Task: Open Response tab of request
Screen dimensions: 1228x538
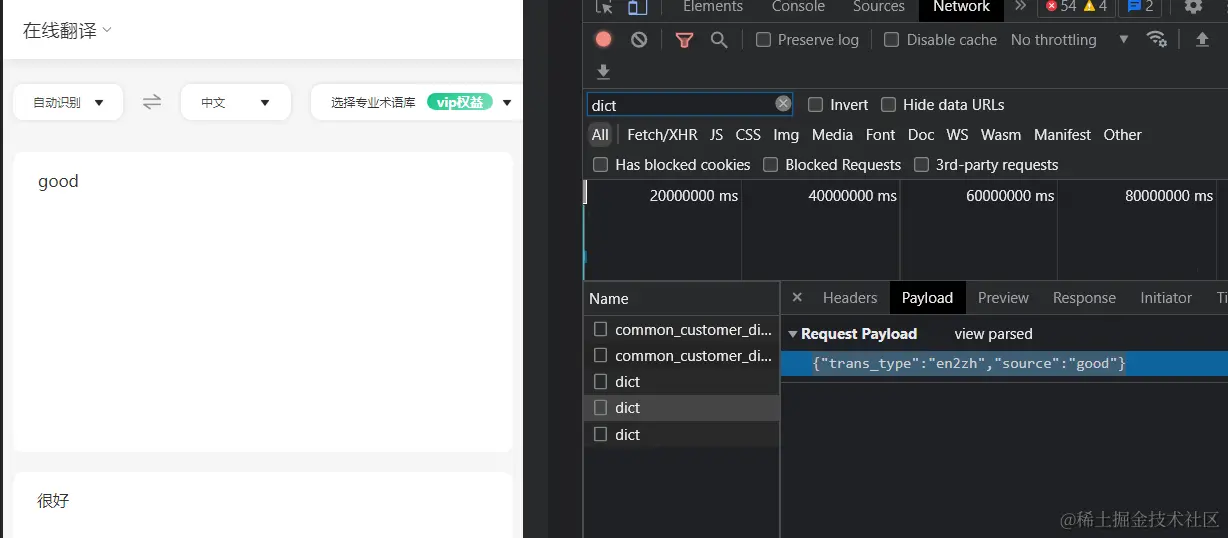Action: 1084,298
